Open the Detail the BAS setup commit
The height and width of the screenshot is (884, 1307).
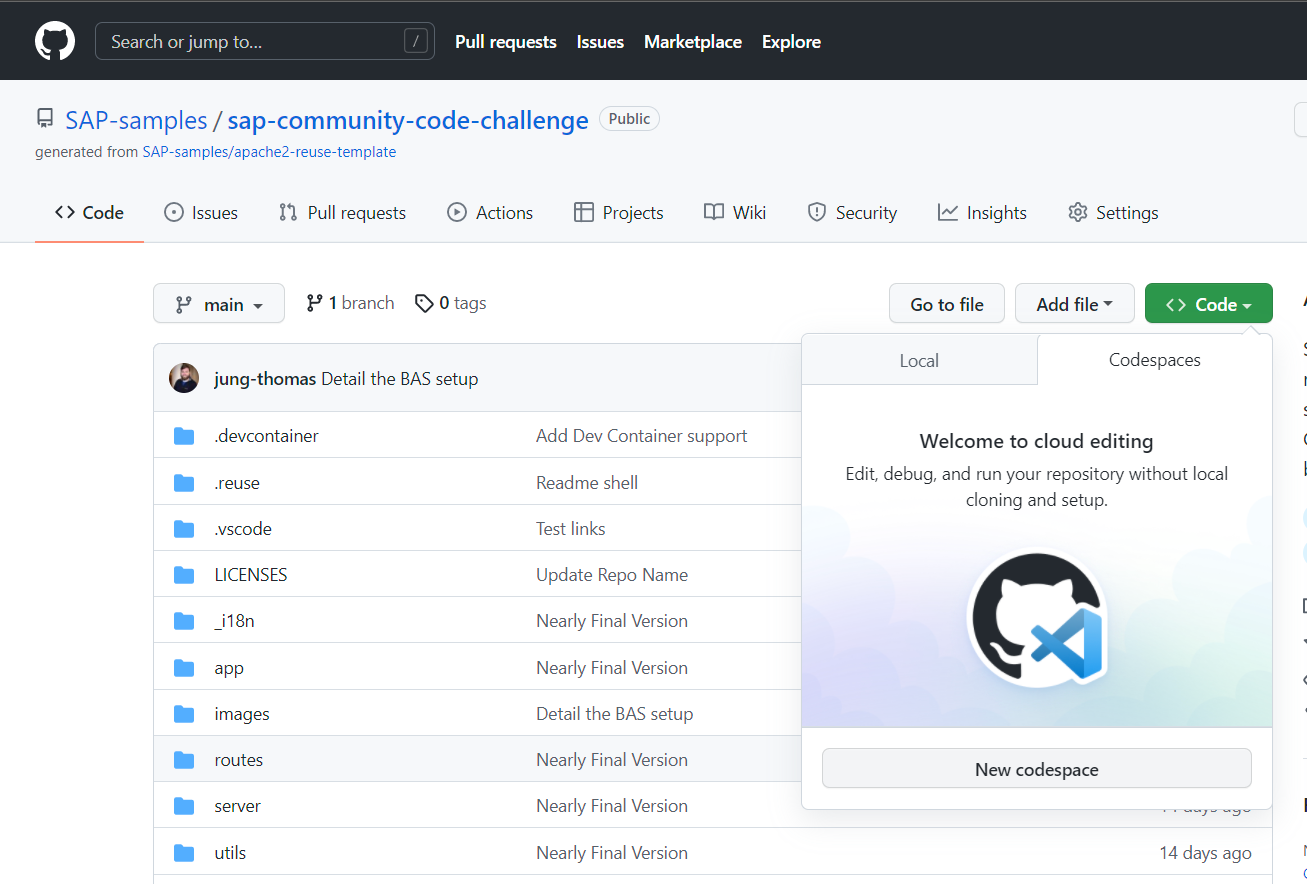(x=400, y=379)
